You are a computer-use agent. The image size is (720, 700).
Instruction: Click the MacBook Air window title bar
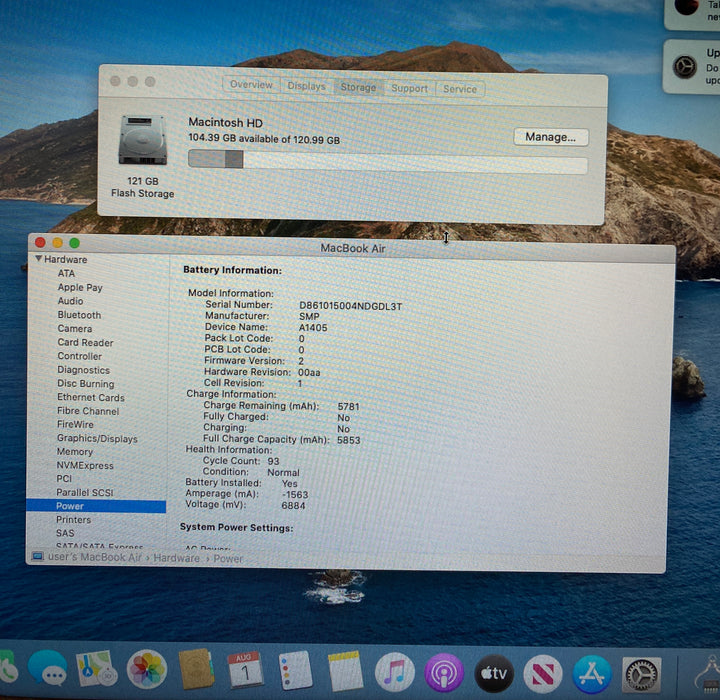tap(353, 248)
